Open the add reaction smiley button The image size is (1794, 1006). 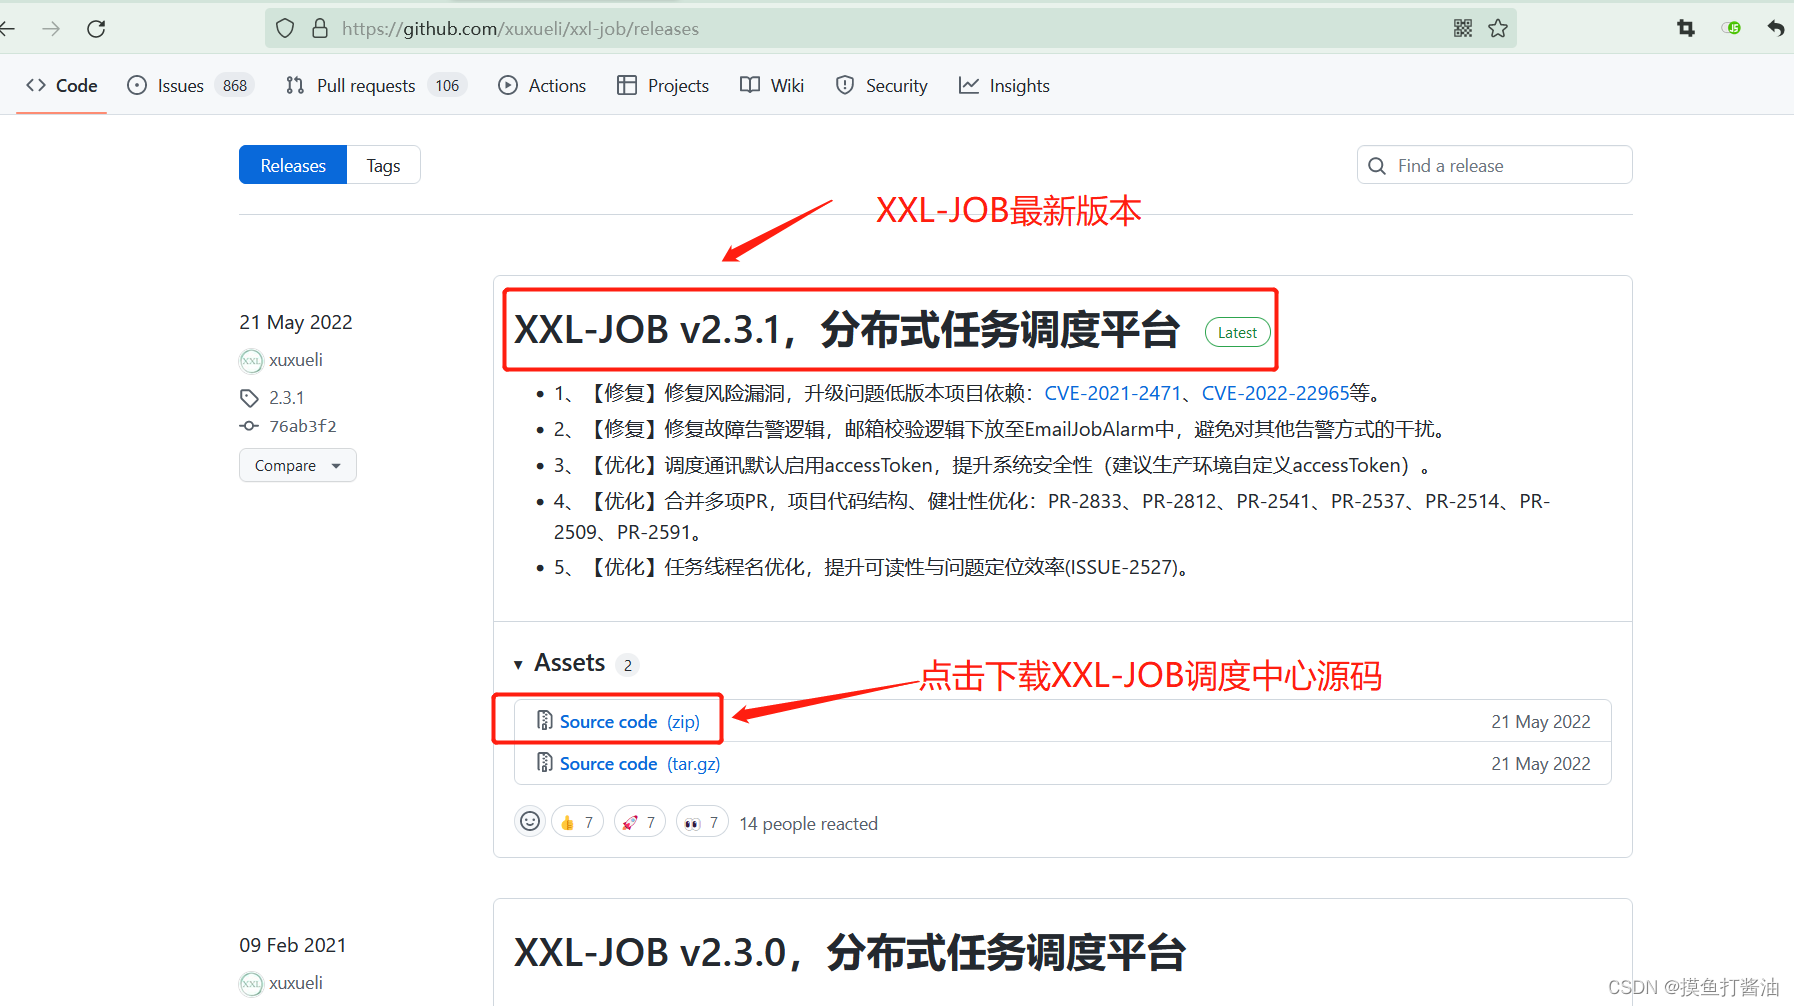pyautogui.click(x=530, y=822)
